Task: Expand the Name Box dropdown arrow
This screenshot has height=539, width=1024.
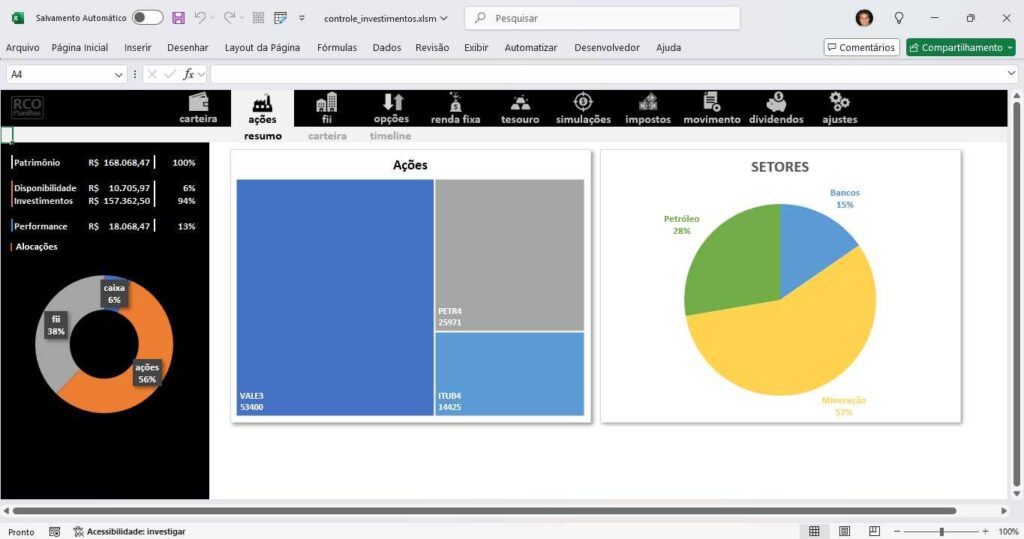Action: [118, 74]
